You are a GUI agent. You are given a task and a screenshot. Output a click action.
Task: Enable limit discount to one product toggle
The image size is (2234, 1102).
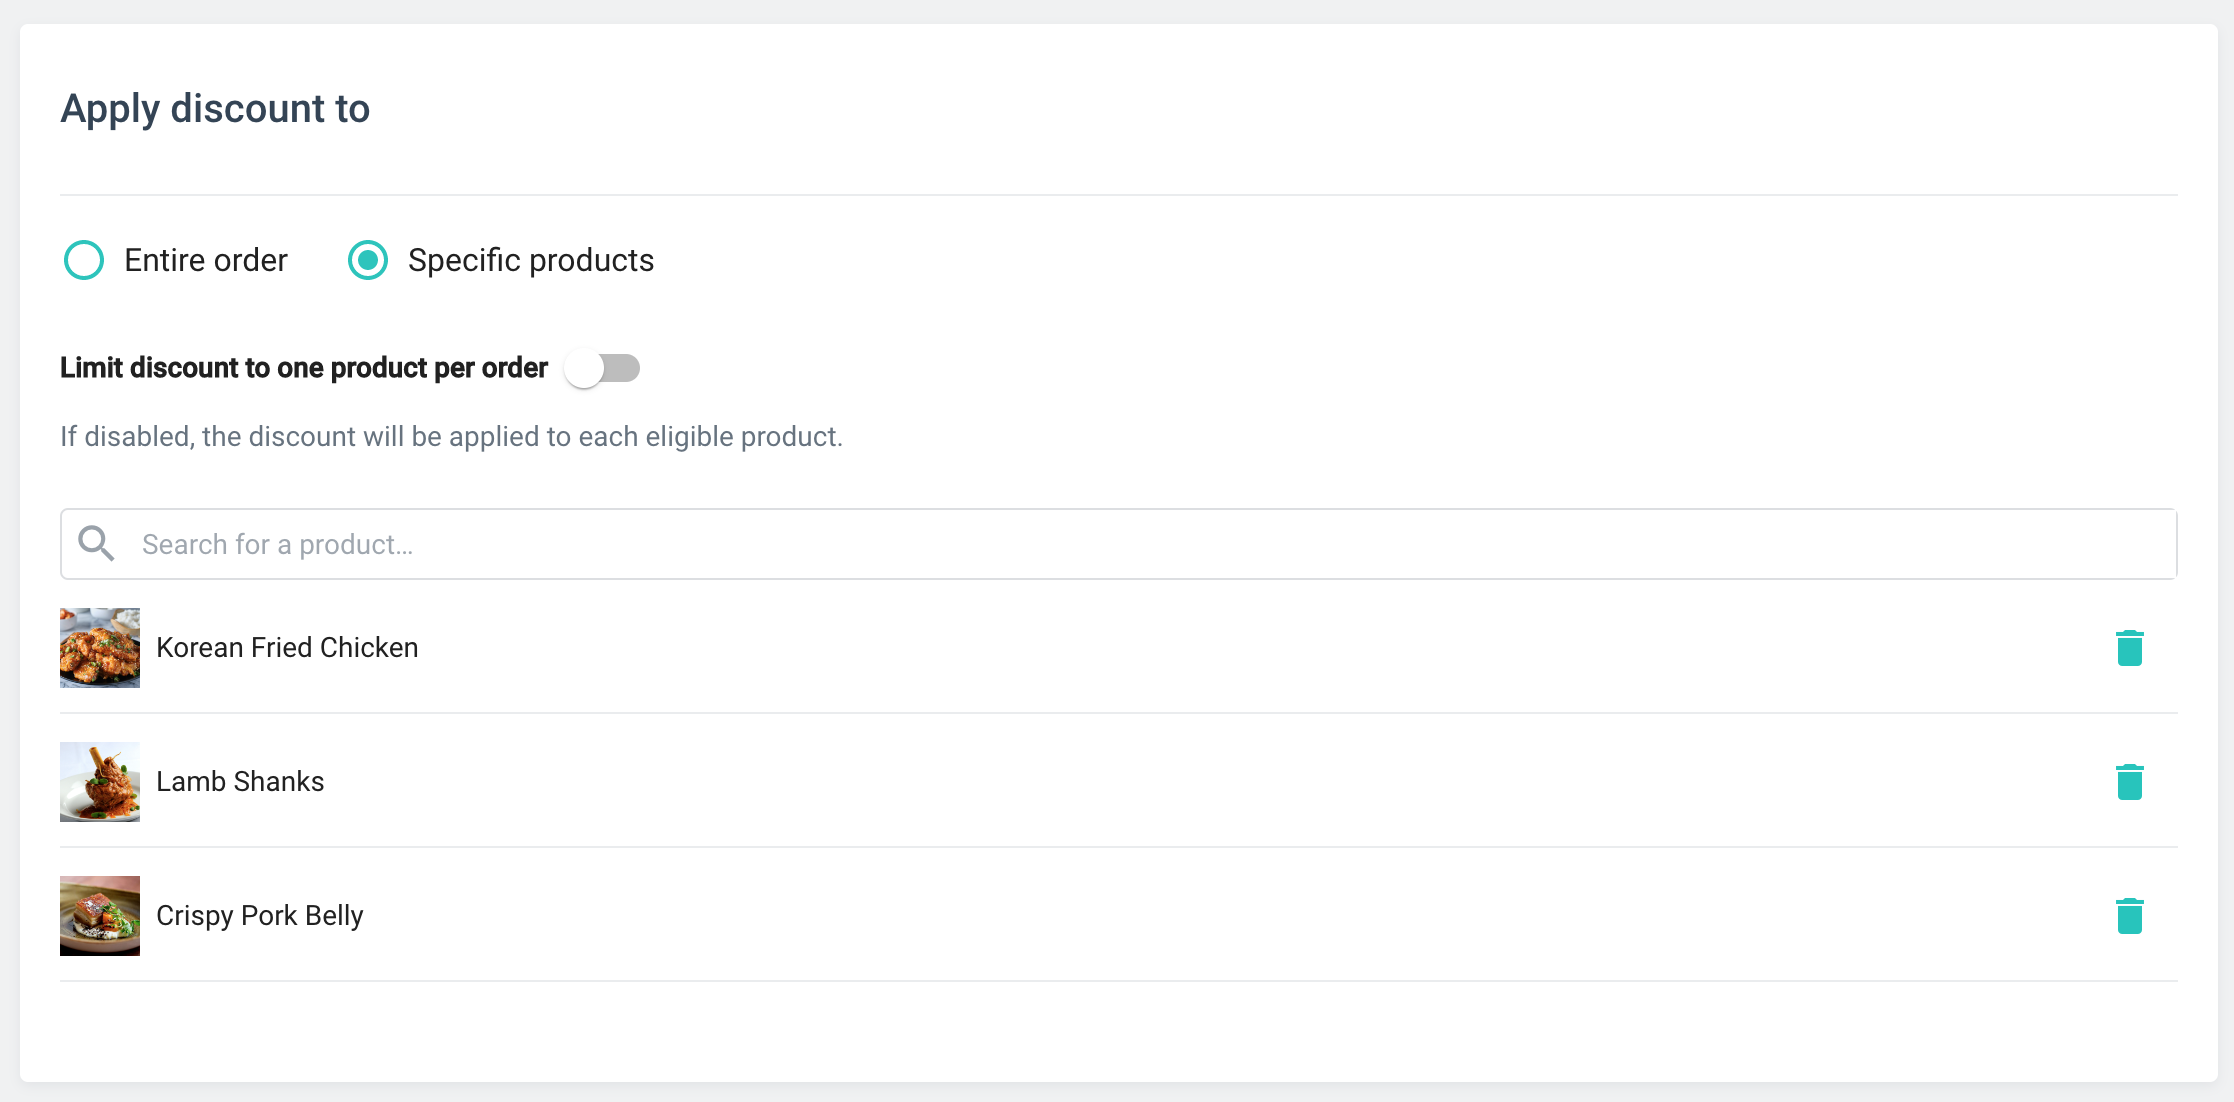[x=602, y=368]
